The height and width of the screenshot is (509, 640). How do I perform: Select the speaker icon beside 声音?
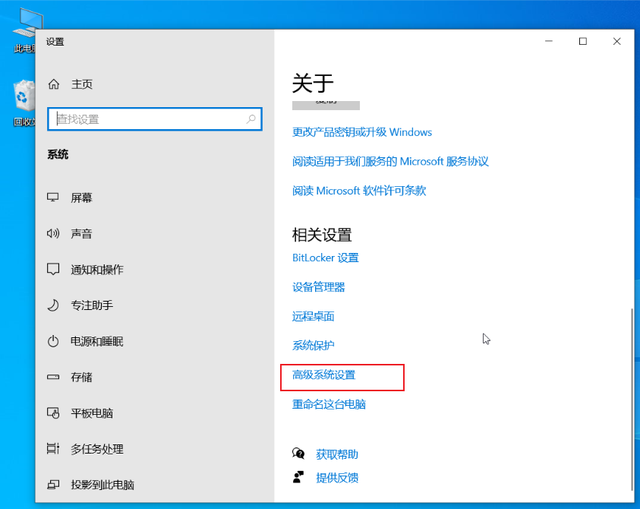coord(53,233)
